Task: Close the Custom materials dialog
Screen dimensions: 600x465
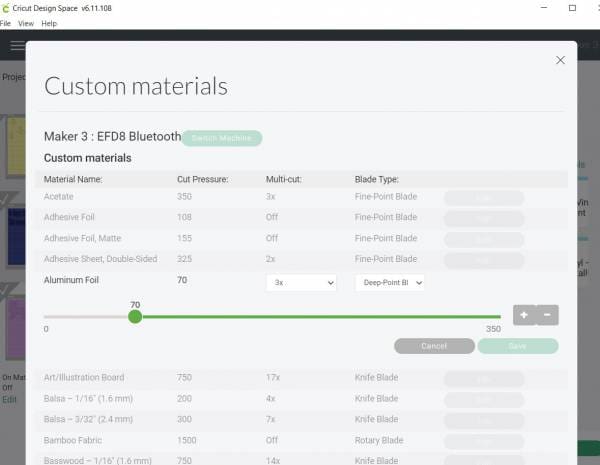Action: point(560,60)
